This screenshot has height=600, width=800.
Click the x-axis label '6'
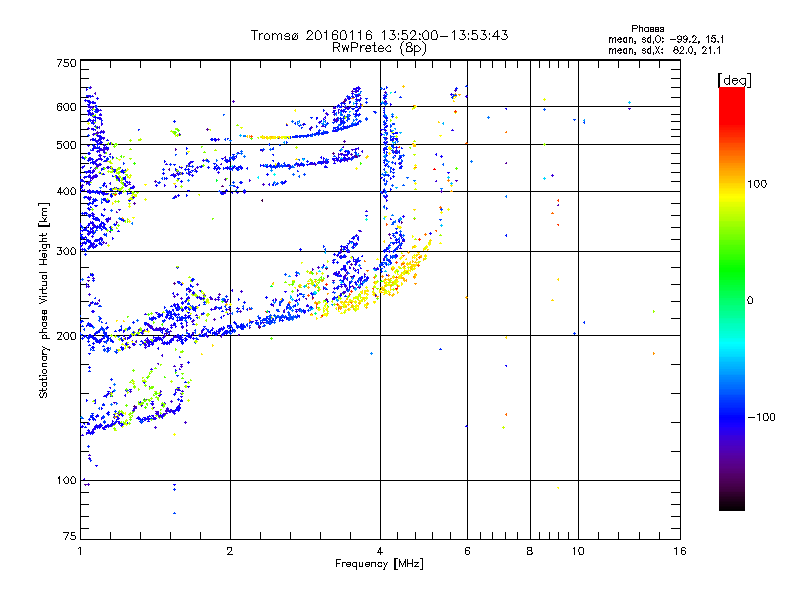pyautogui.click(x=467, y=551)
